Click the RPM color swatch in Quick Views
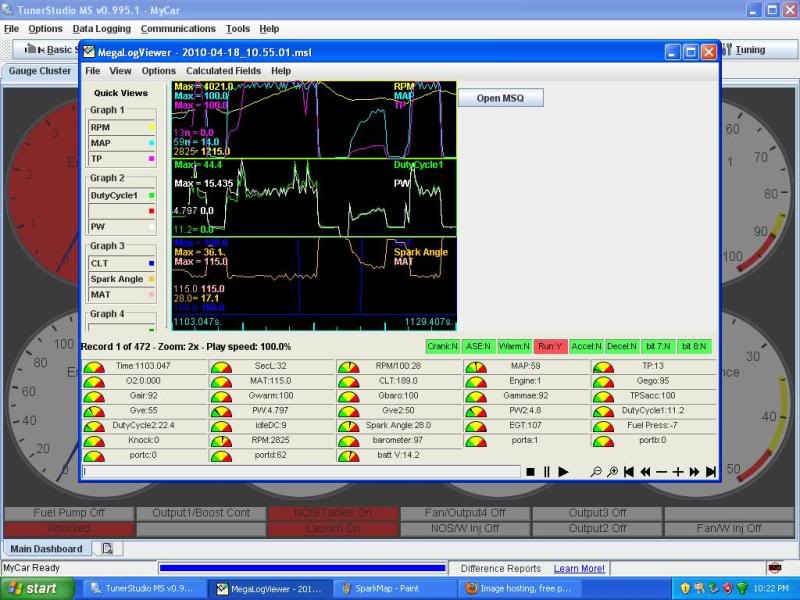This screenshot has width=800, height=600. (150, 128)
